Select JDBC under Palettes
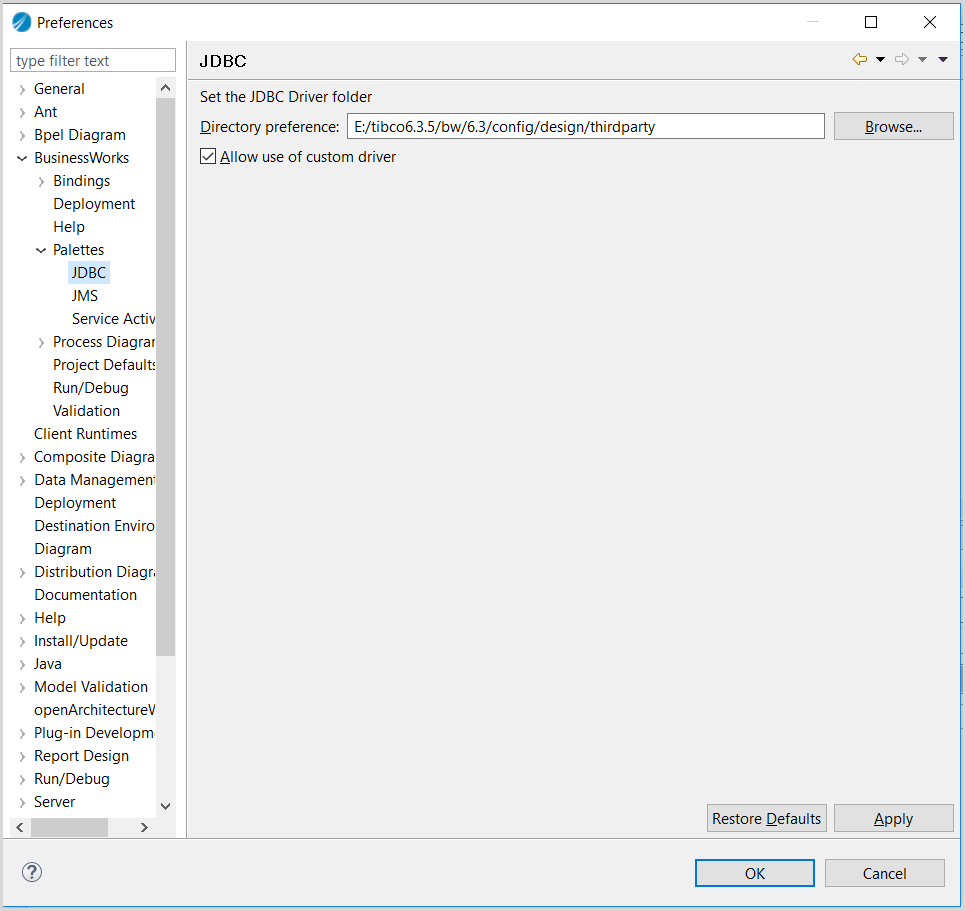The image size is (966, 911). 89,272
